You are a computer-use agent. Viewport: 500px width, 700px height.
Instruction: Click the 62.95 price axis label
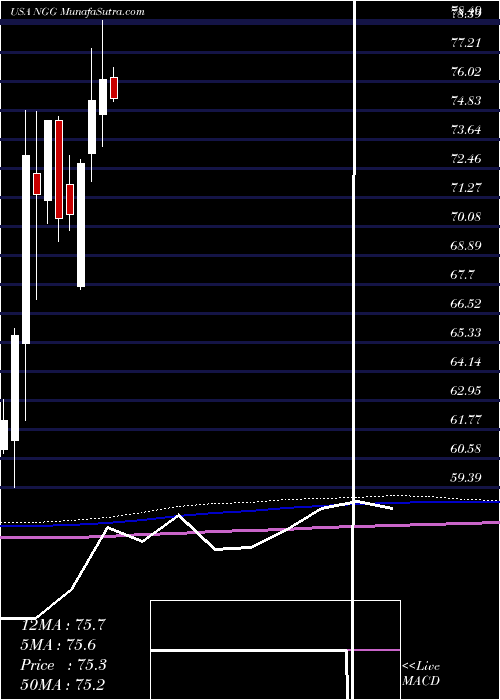click(466, 391)
